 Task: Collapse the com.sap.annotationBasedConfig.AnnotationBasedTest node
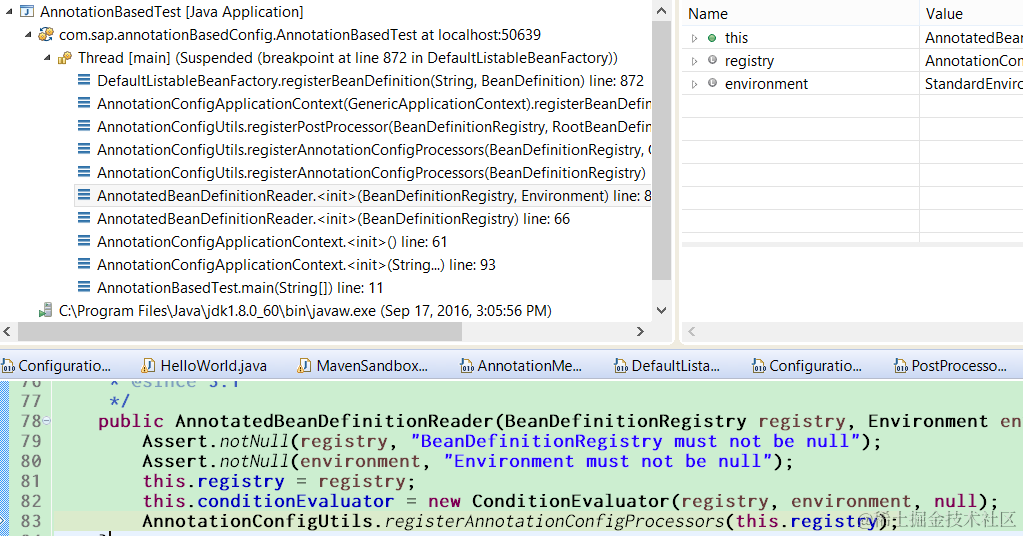pos(28,35)
